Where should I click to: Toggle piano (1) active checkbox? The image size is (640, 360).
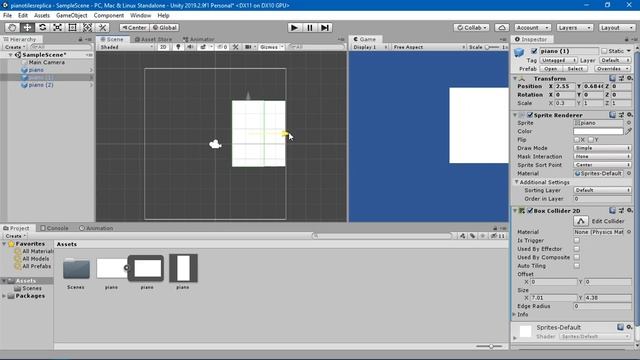[534, 51]
